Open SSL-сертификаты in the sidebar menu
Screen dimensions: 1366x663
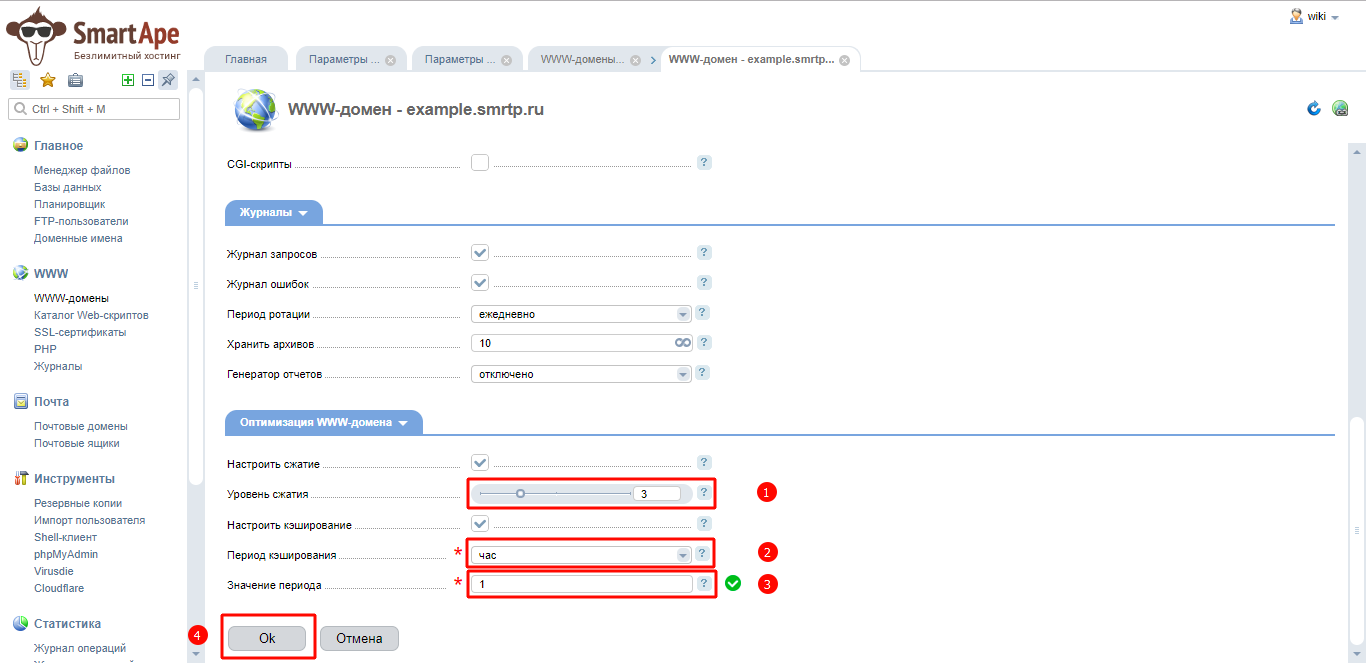coord(80,332)
